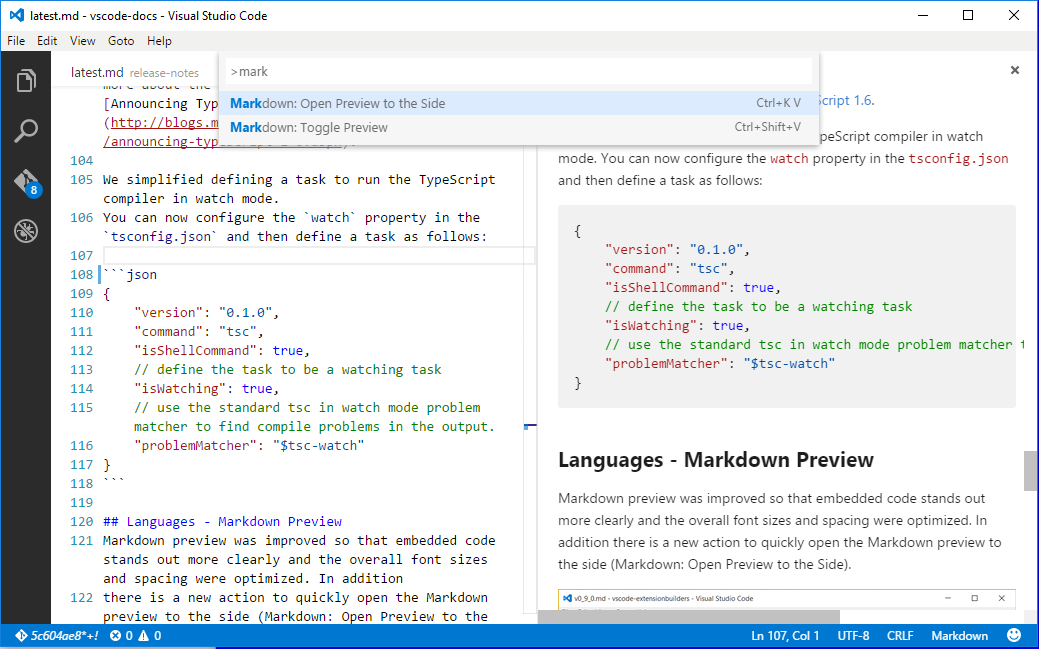Open the Explorer files view

coord(26,81)
